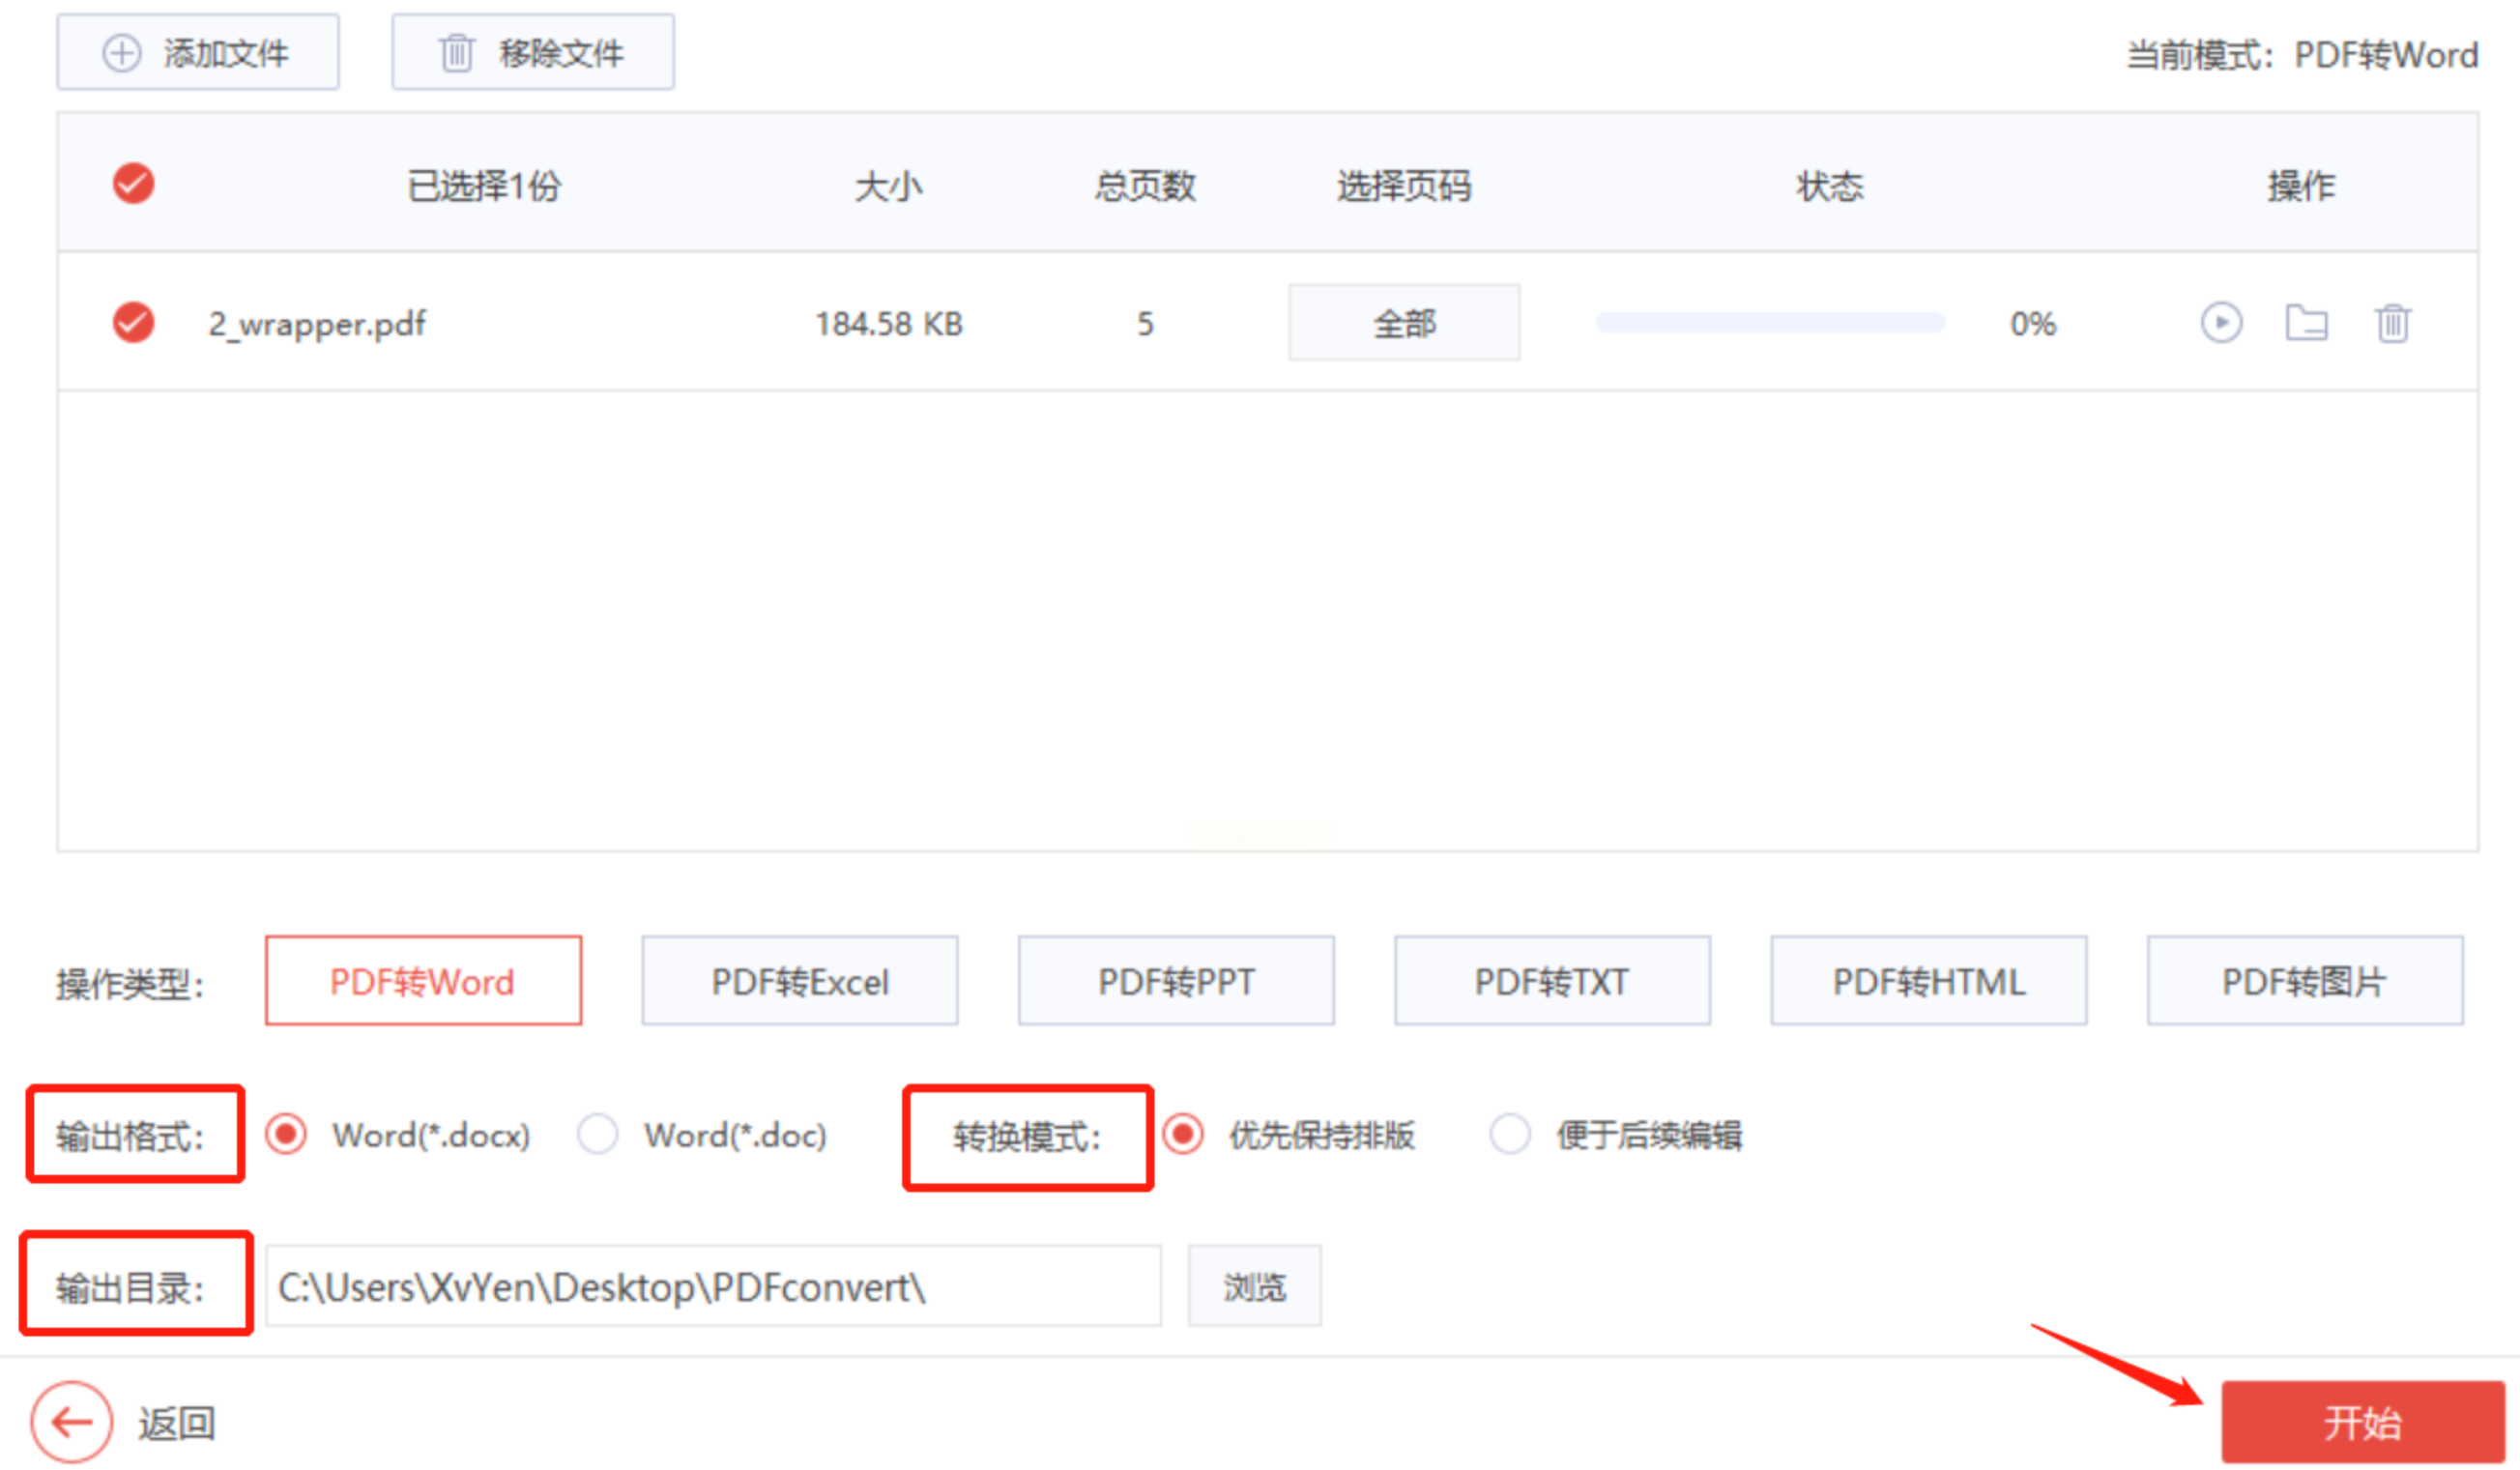Click the play icon for 2_wrapper.pdf

2221,323
